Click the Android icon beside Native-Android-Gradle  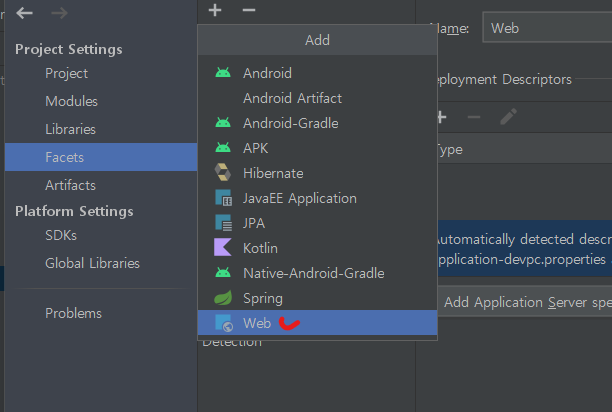[x=223, y=273]
